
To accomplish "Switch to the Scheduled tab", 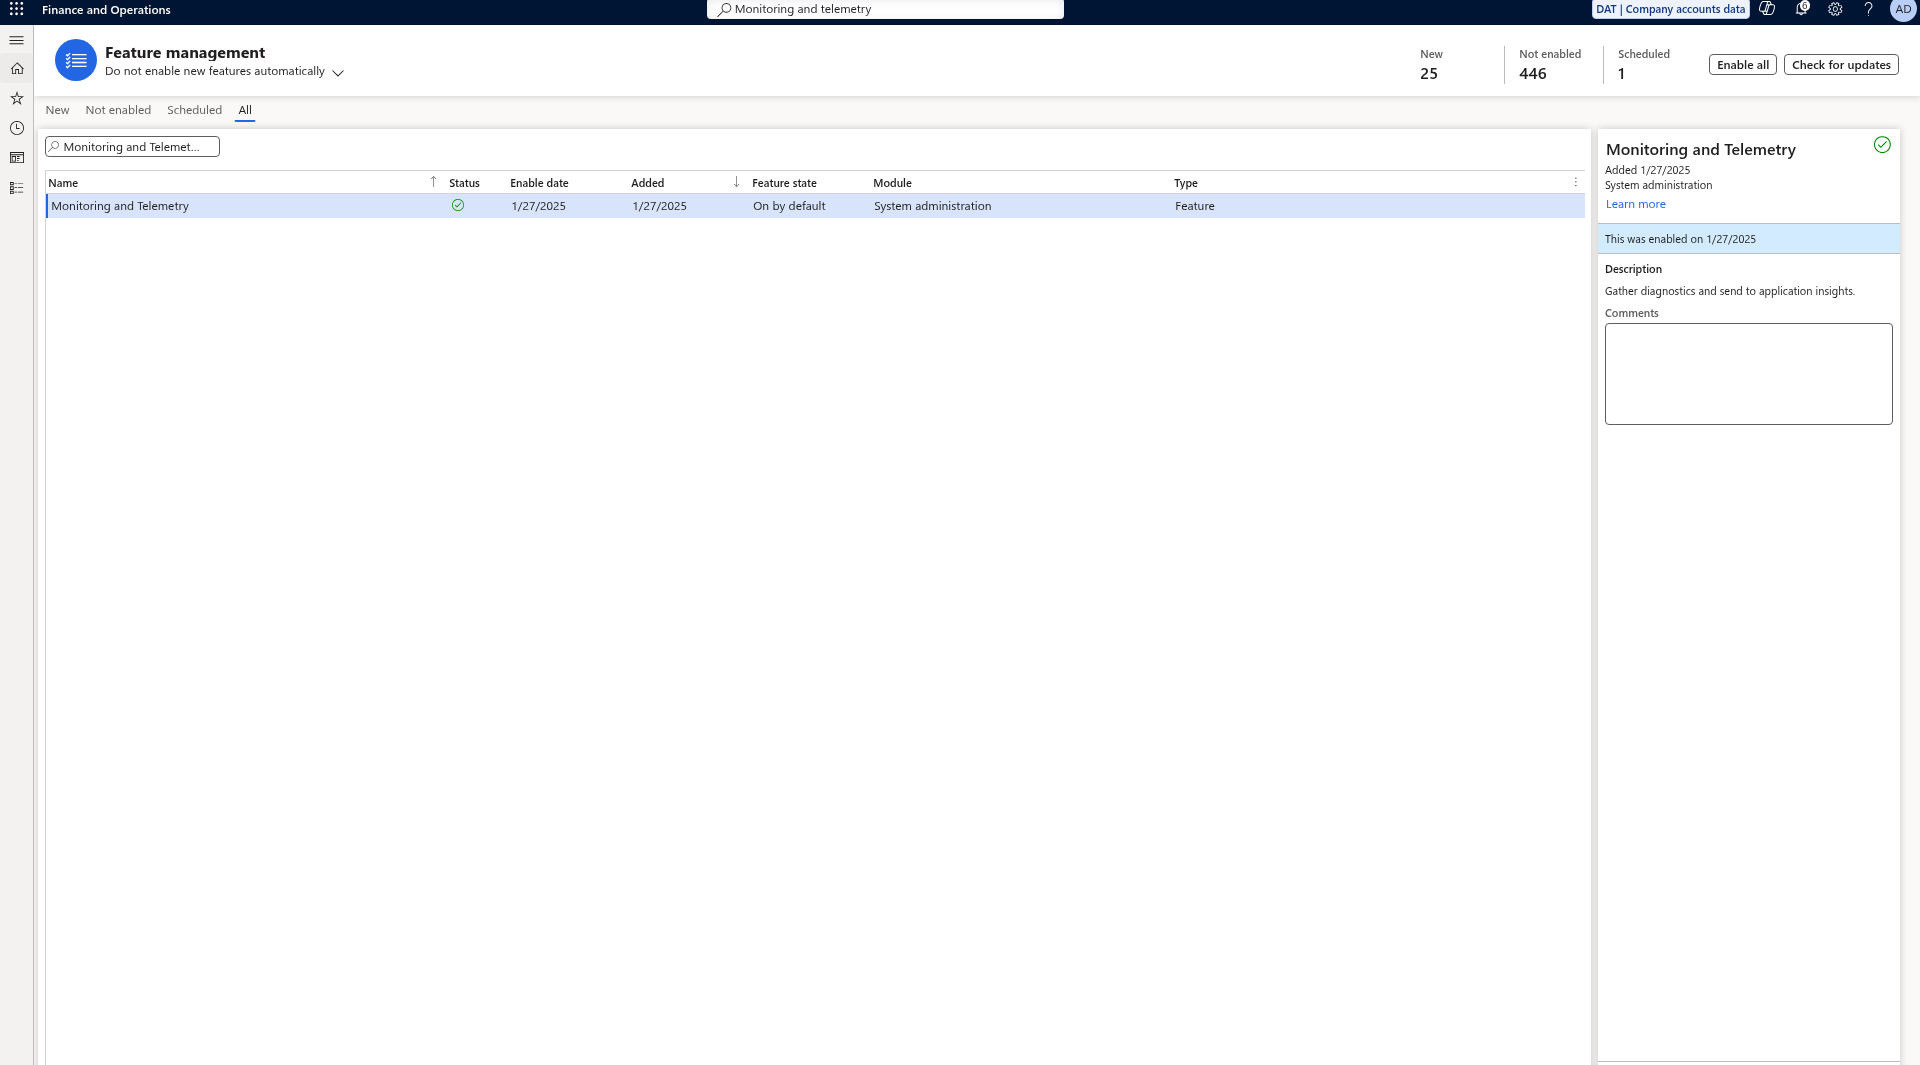I will coord(194,110).
